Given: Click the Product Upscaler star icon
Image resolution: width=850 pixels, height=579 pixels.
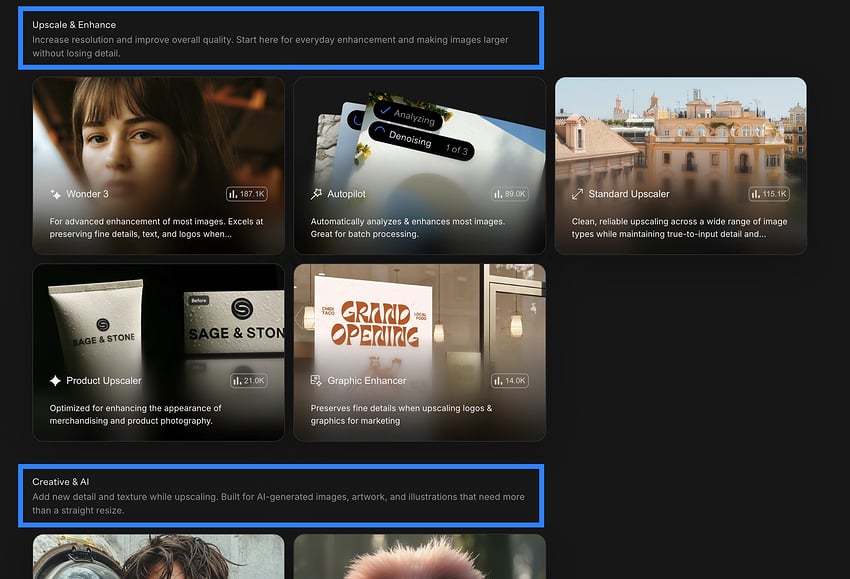Looking at the screenshot, I should point(55,381).
